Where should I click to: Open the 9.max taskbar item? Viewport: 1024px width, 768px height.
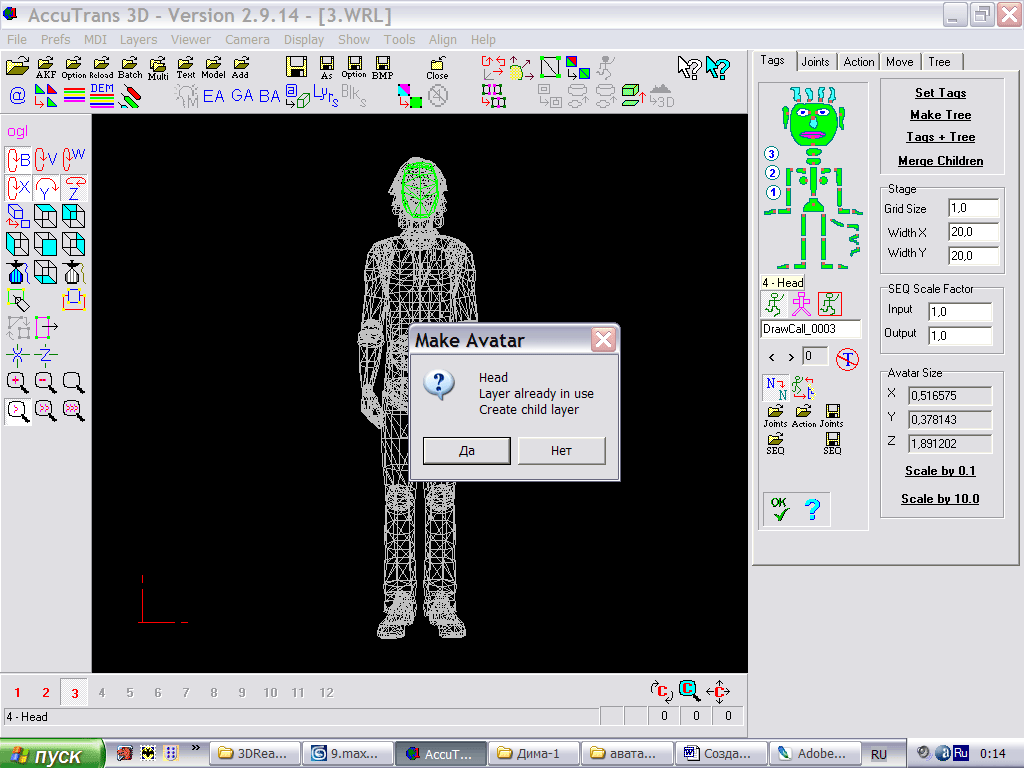[x=349, y=754]
